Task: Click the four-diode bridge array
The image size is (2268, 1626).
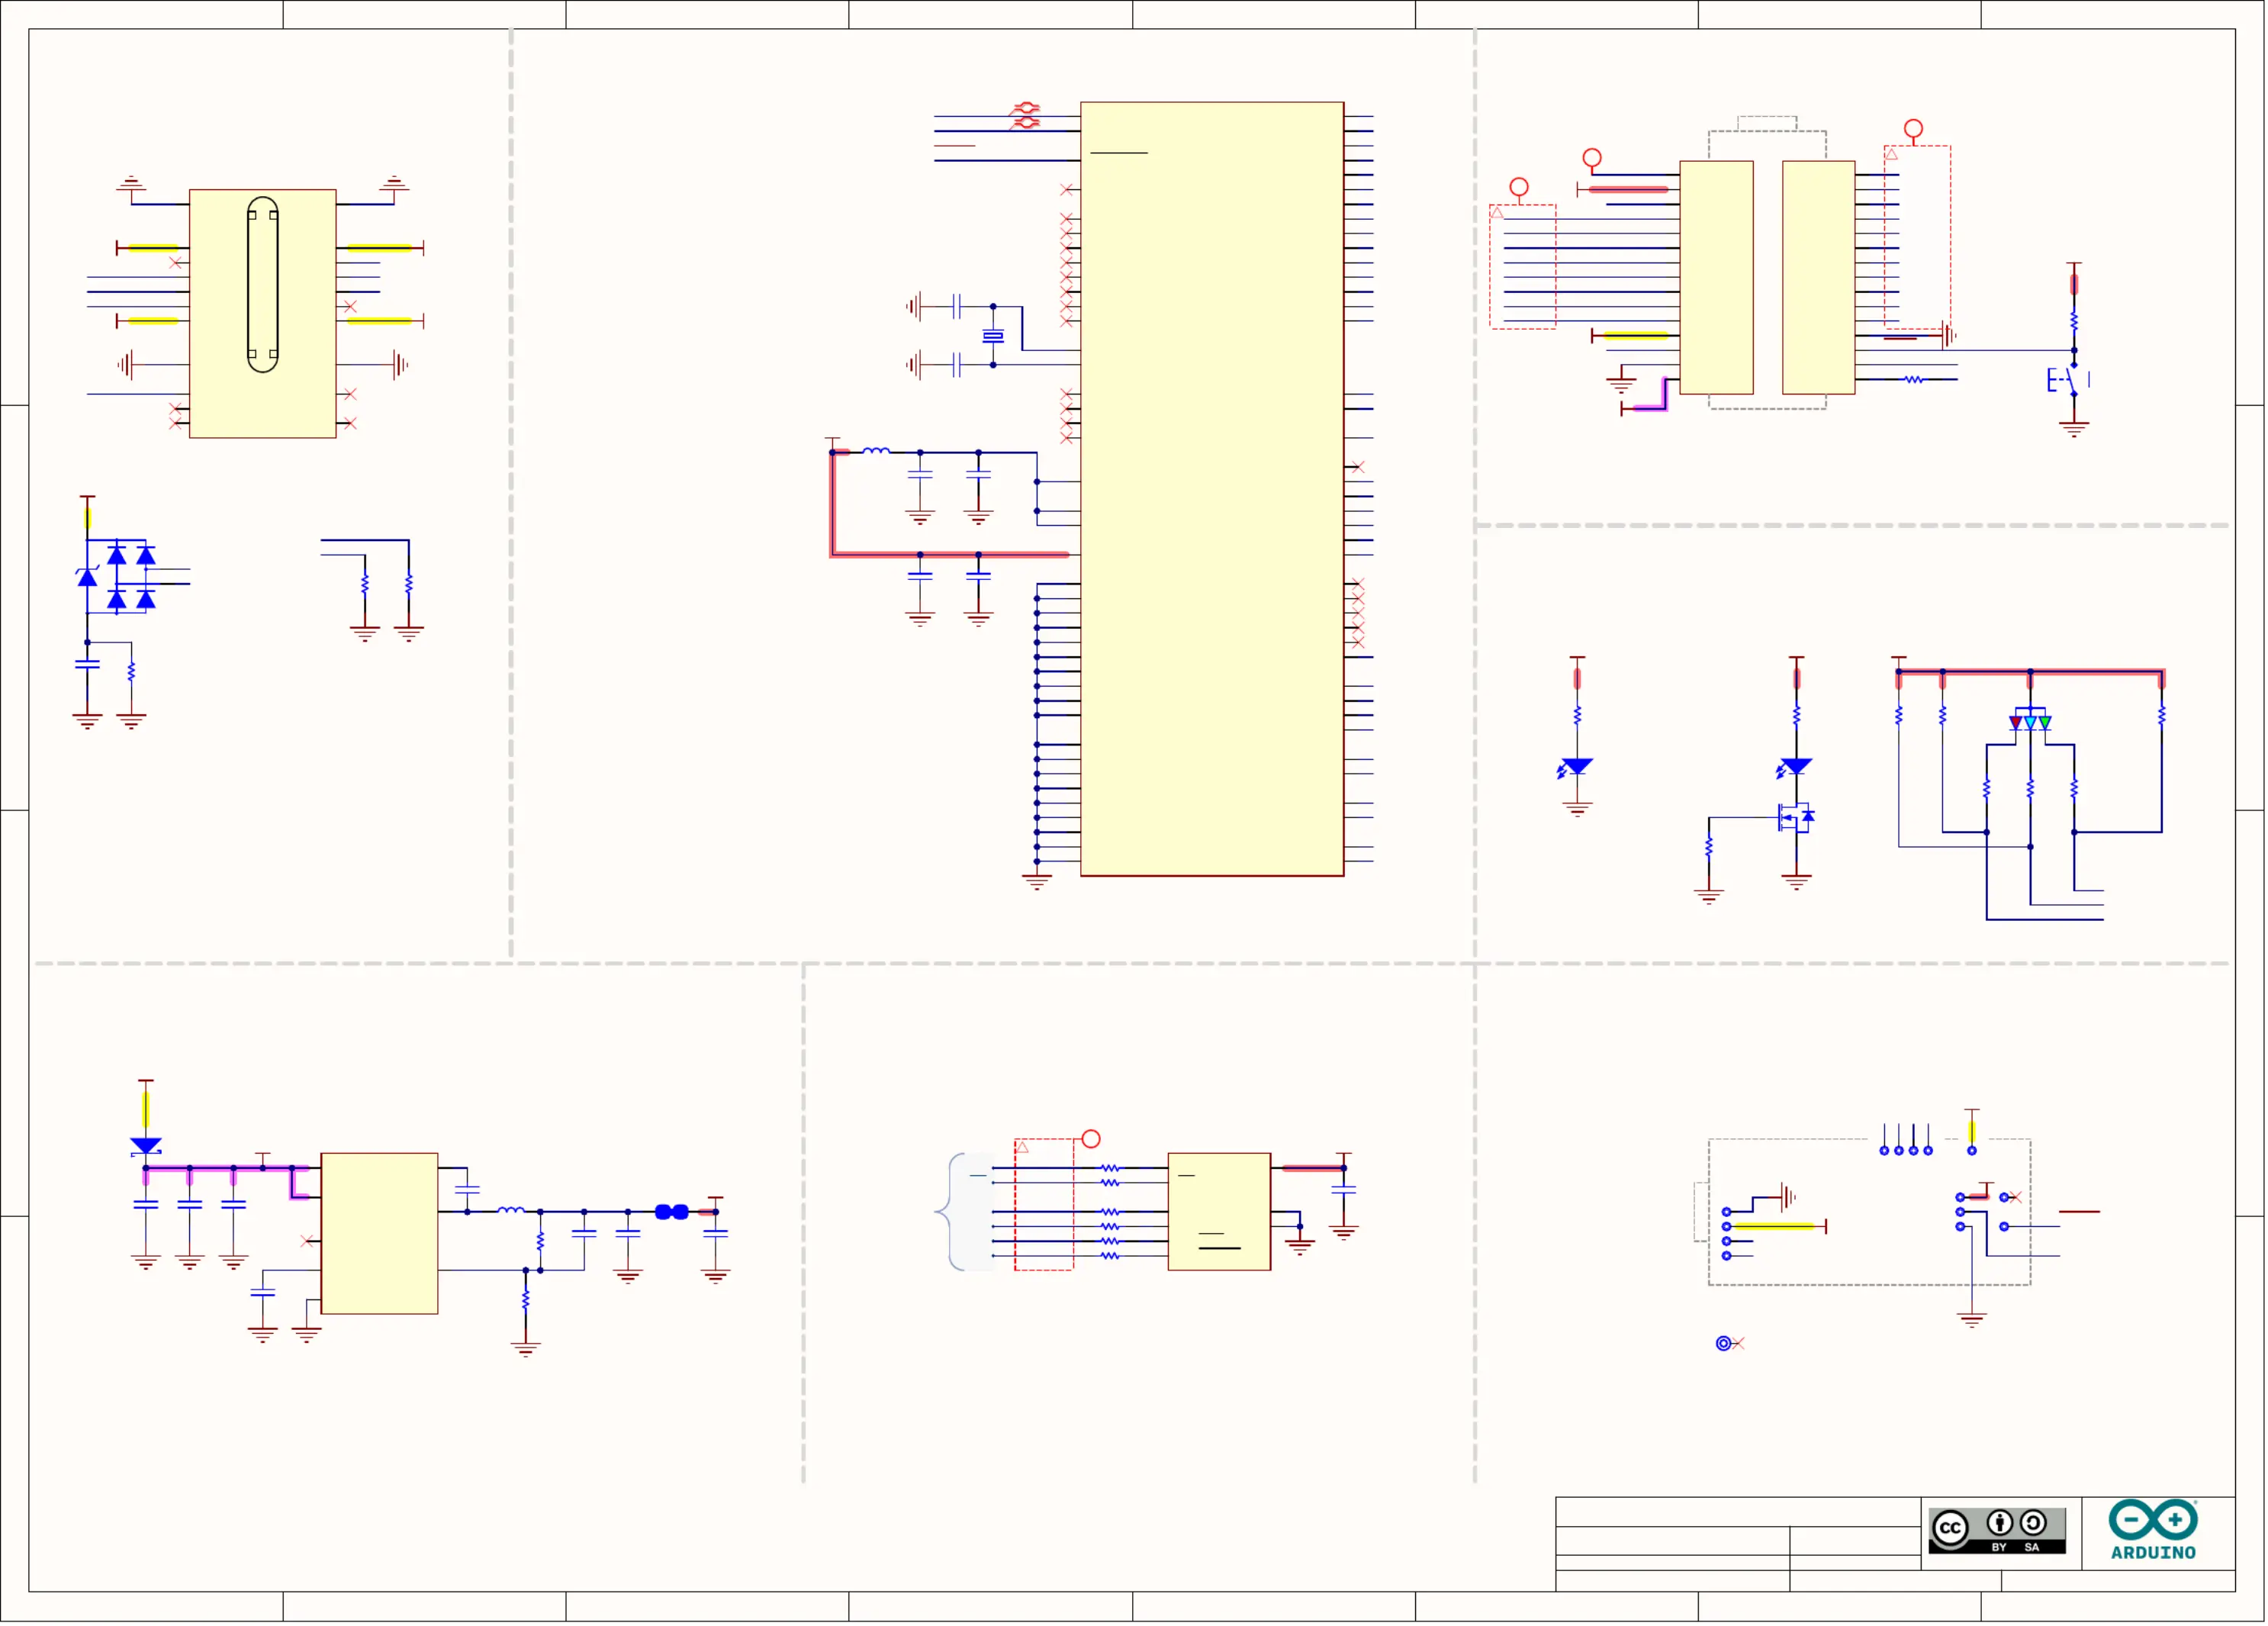Action: coord(131,577)
